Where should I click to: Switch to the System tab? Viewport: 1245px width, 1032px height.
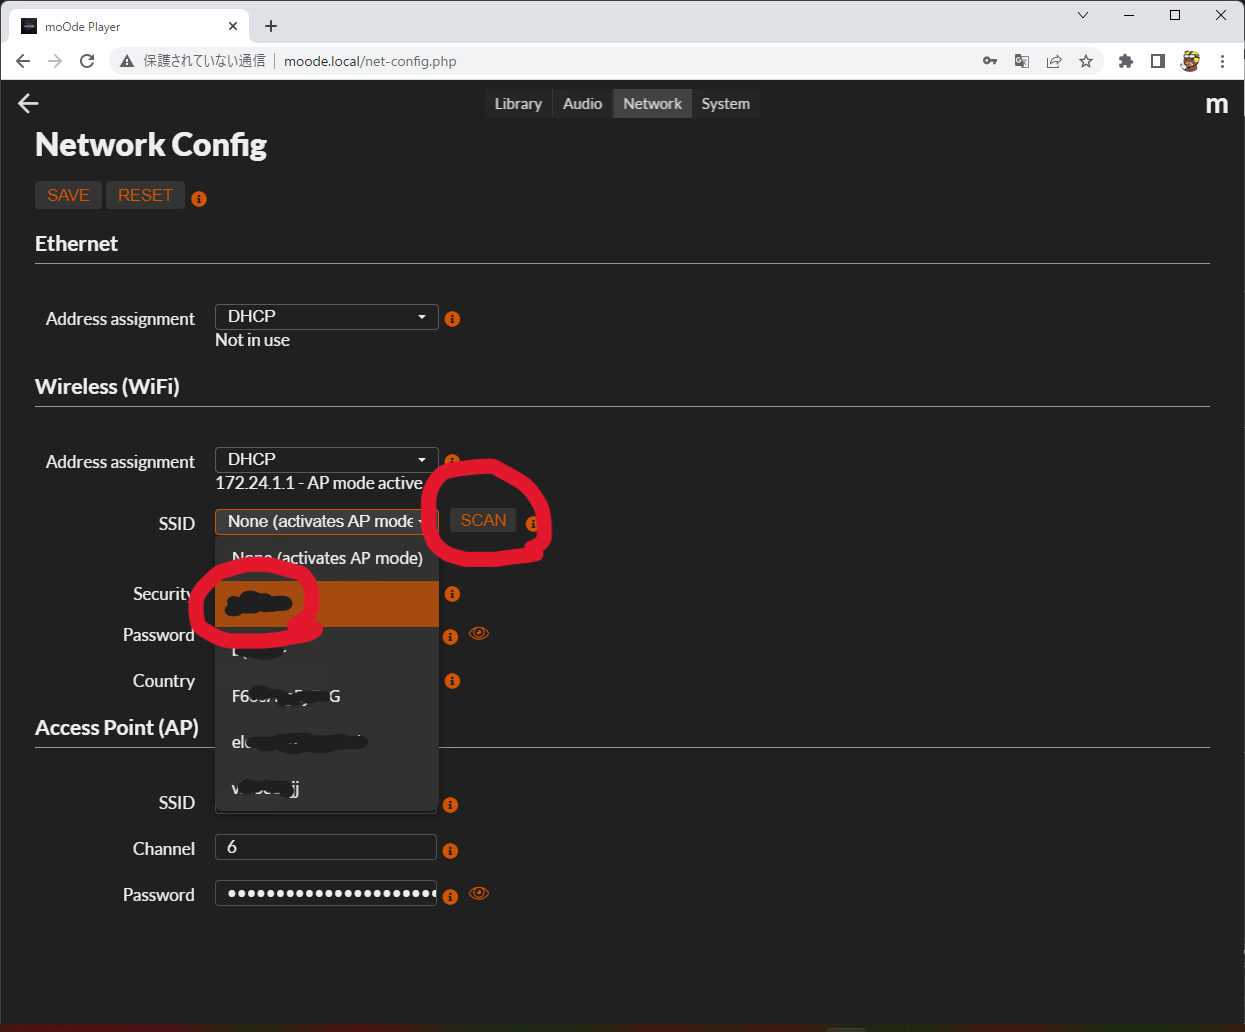click(726, 104)
